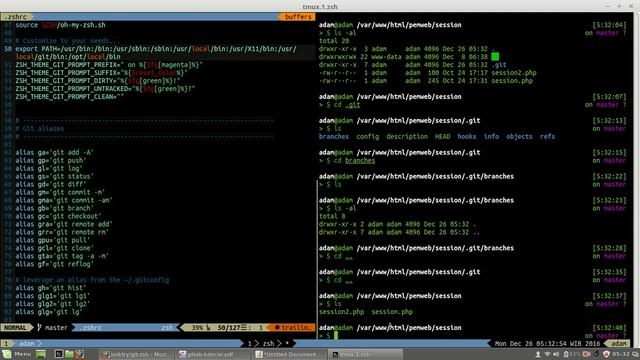Click the orange buffers label in tabline
Viewport: 640px width, 360px height.
click(x=298, y=17)
